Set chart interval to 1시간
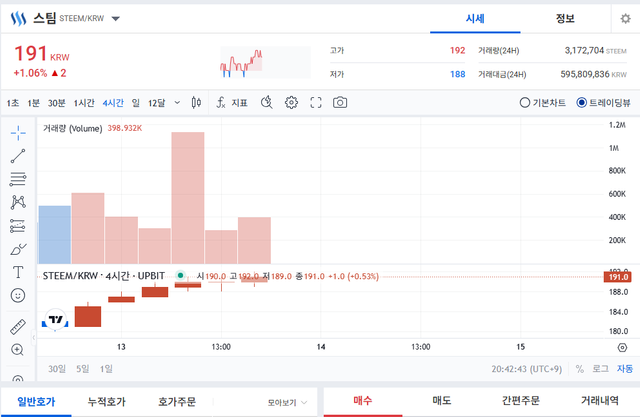 pyautogui.click(x=84, y=103)
